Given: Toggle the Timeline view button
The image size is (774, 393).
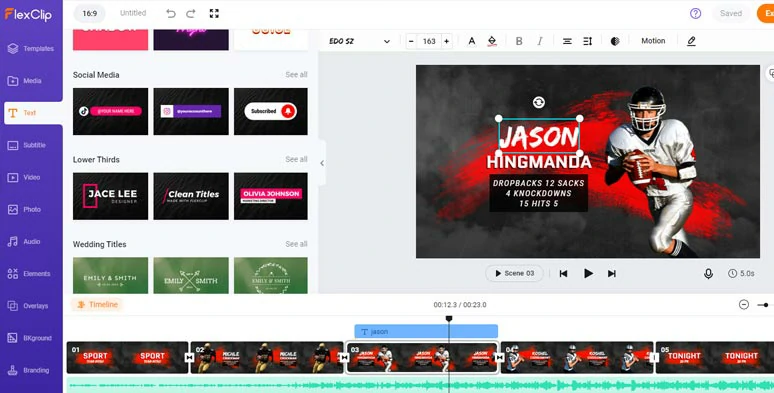Looking at the screenshot, I should click(x=97, y=305).
